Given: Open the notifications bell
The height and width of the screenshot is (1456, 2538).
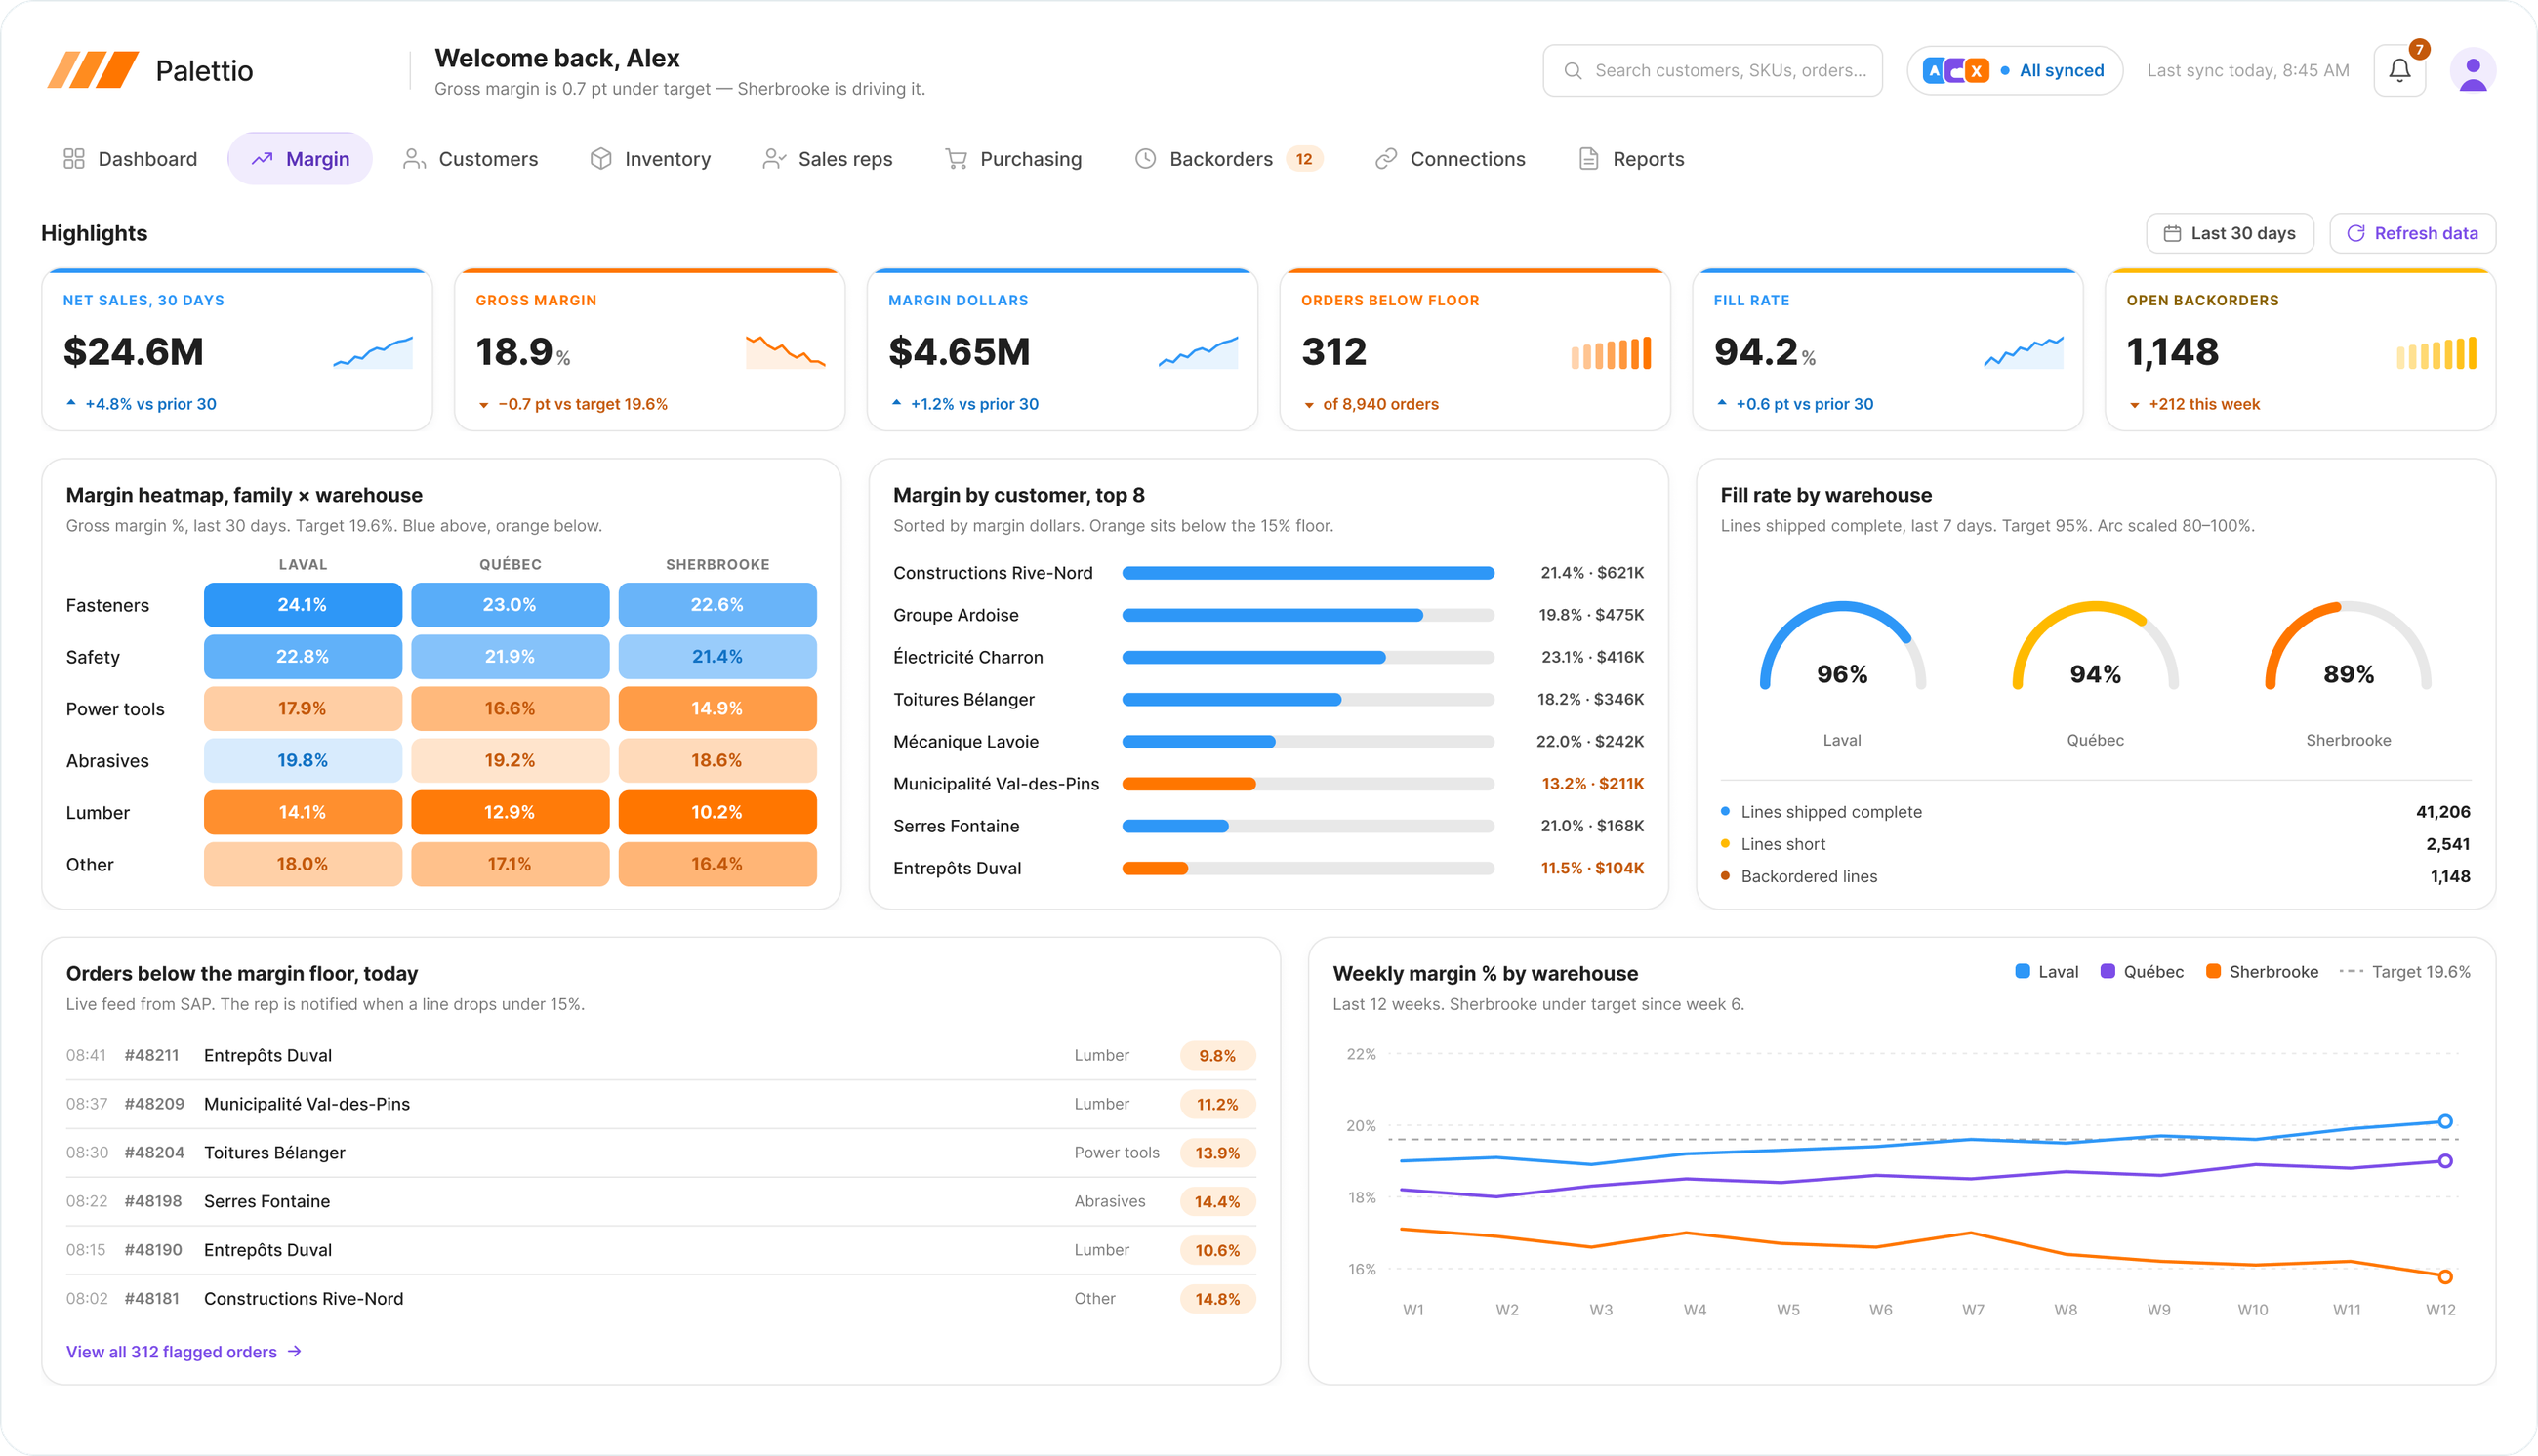Looking at the screenshot, I should point(2399,70).
